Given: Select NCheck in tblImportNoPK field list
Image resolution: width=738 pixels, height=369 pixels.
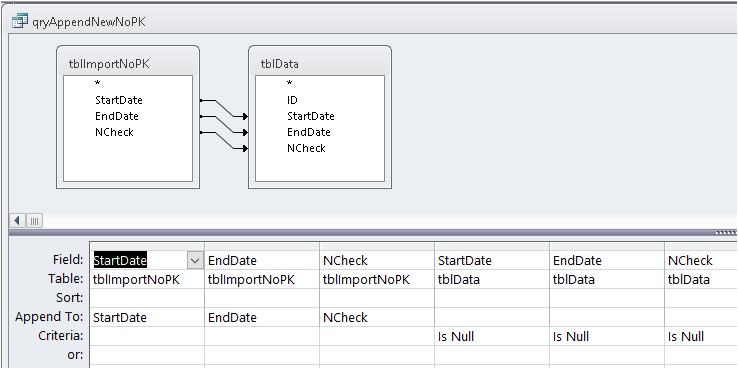Looking at the screenshot, I should 114,132.
